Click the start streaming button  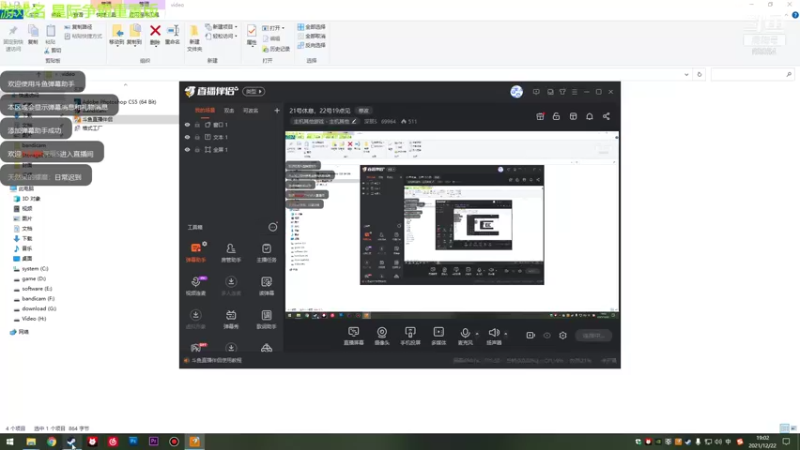tap(593, 335)
